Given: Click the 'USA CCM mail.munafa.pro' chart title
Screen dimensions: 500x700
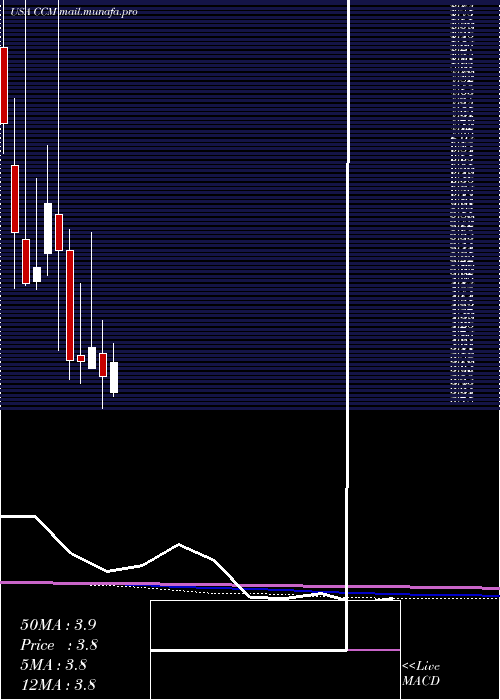Looking at the screenshot, I should 74,12.
